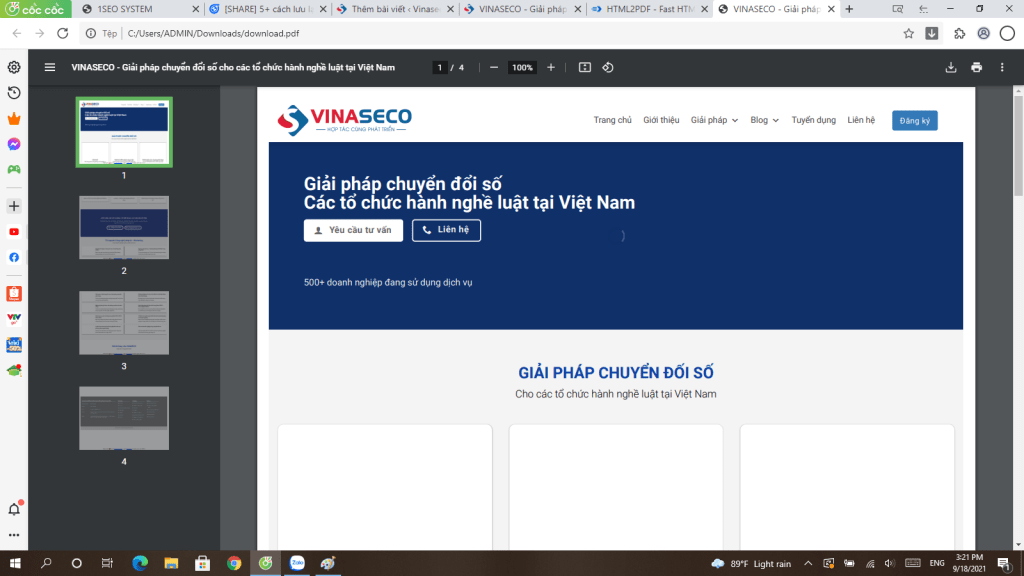Open sidebar notifications bell

(x=14, y=509)
